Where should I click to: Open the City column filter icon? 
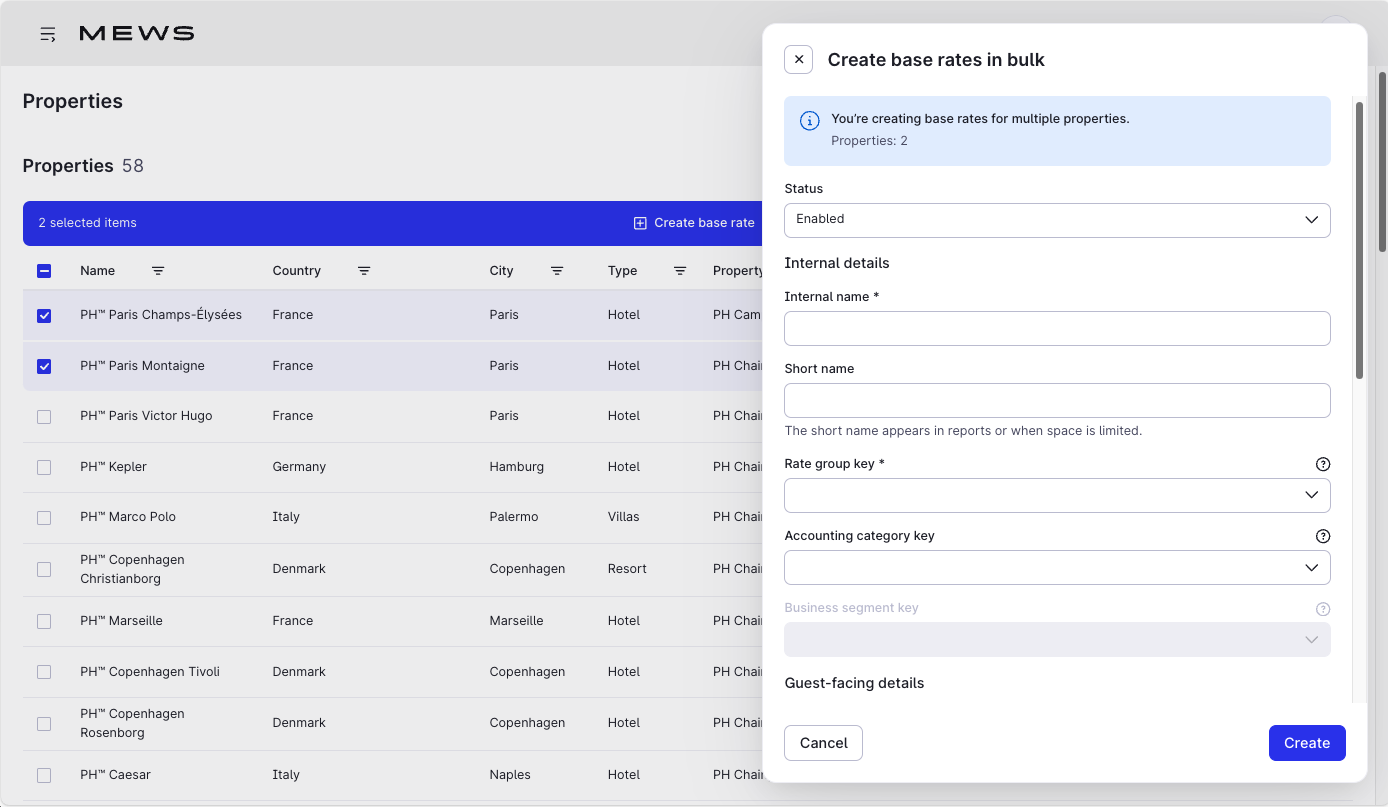[x=557, y=271]
